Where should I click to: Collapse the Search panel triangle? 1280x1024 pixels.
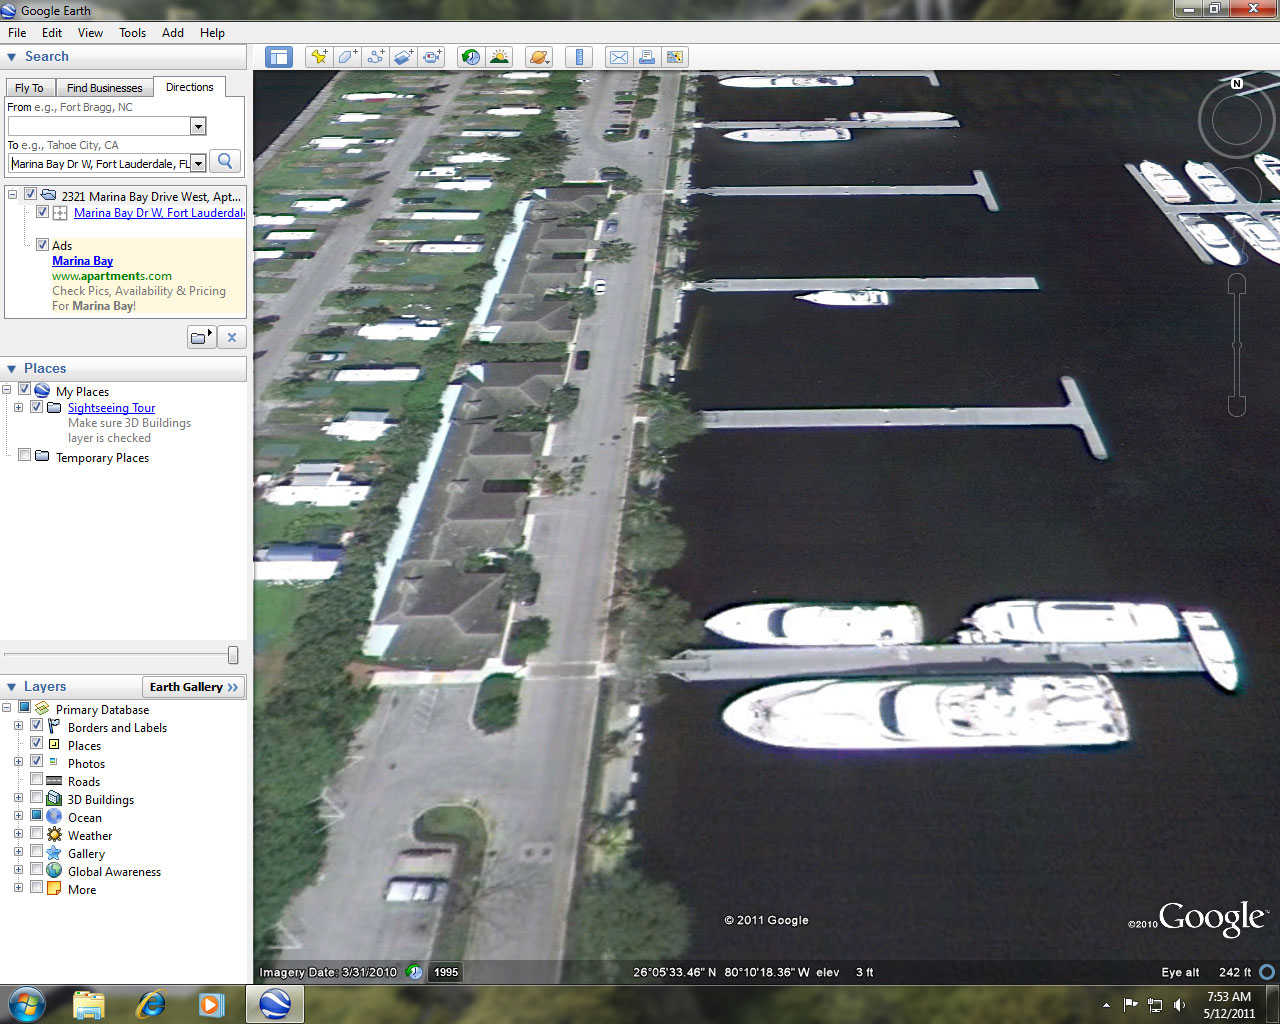pos(12,57)
